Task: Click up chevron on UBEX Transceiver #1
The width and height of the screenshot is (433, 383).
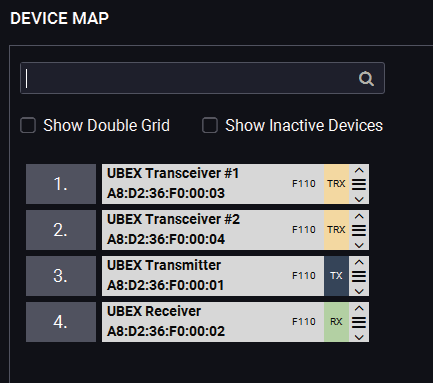Action: (x=359, y=171)
